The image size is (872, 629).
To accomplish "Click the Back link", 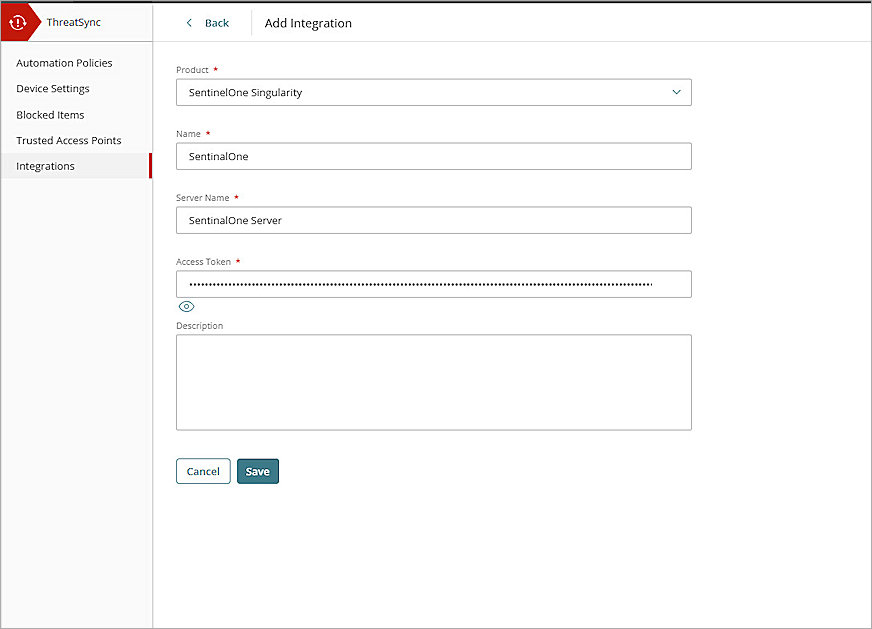I will coord(217,23).
